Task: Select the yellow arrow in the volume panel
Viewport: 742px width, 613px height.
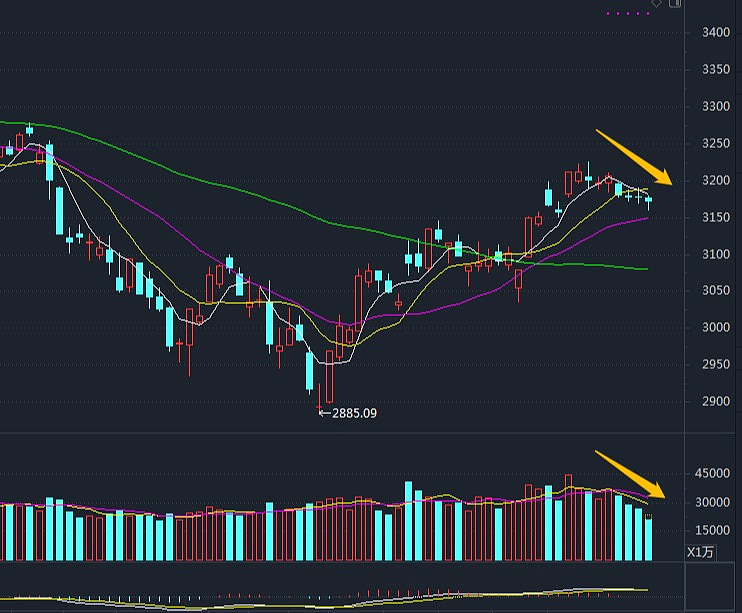Action: pos(632,474)
